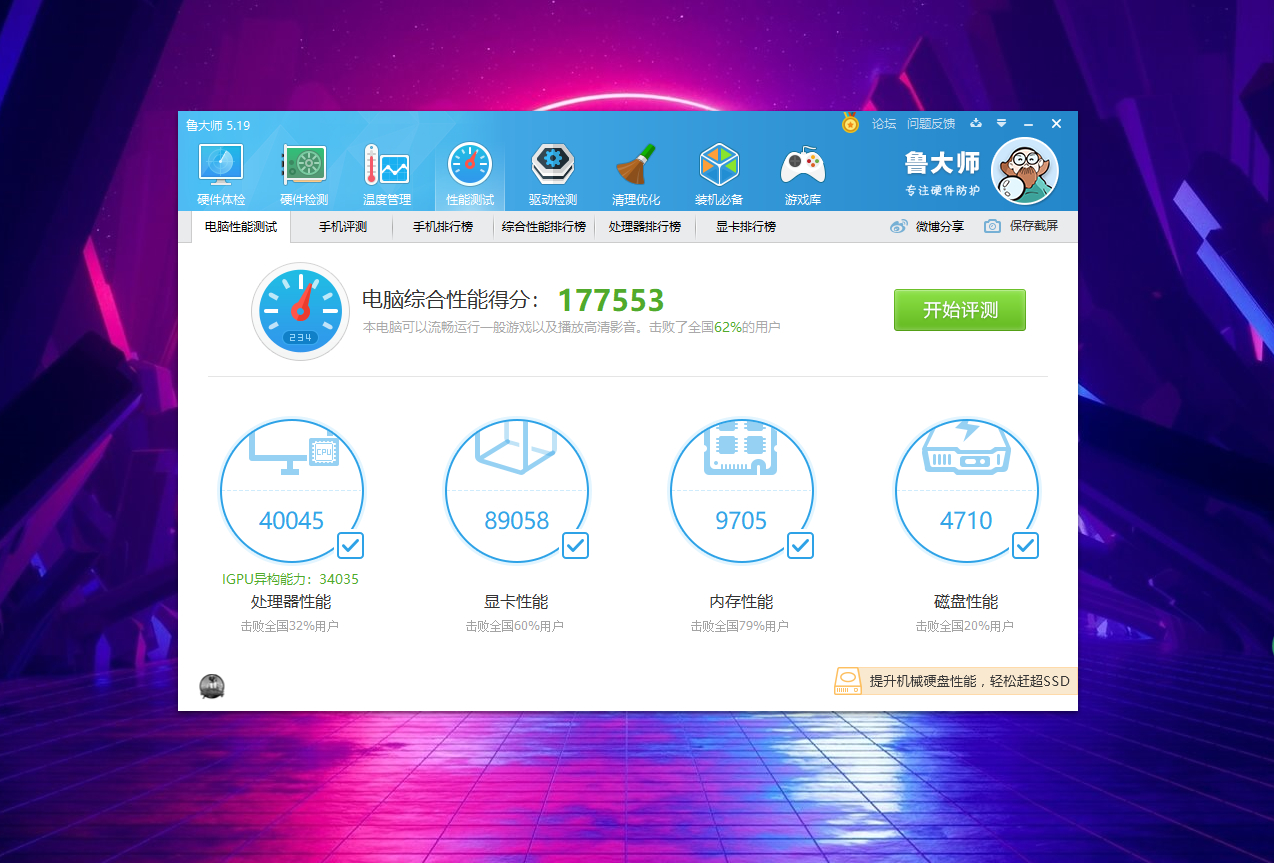Open the title bar dropdown menu arrow
This screenshot has height=863, width=1274.
(x=1002, y=123)
